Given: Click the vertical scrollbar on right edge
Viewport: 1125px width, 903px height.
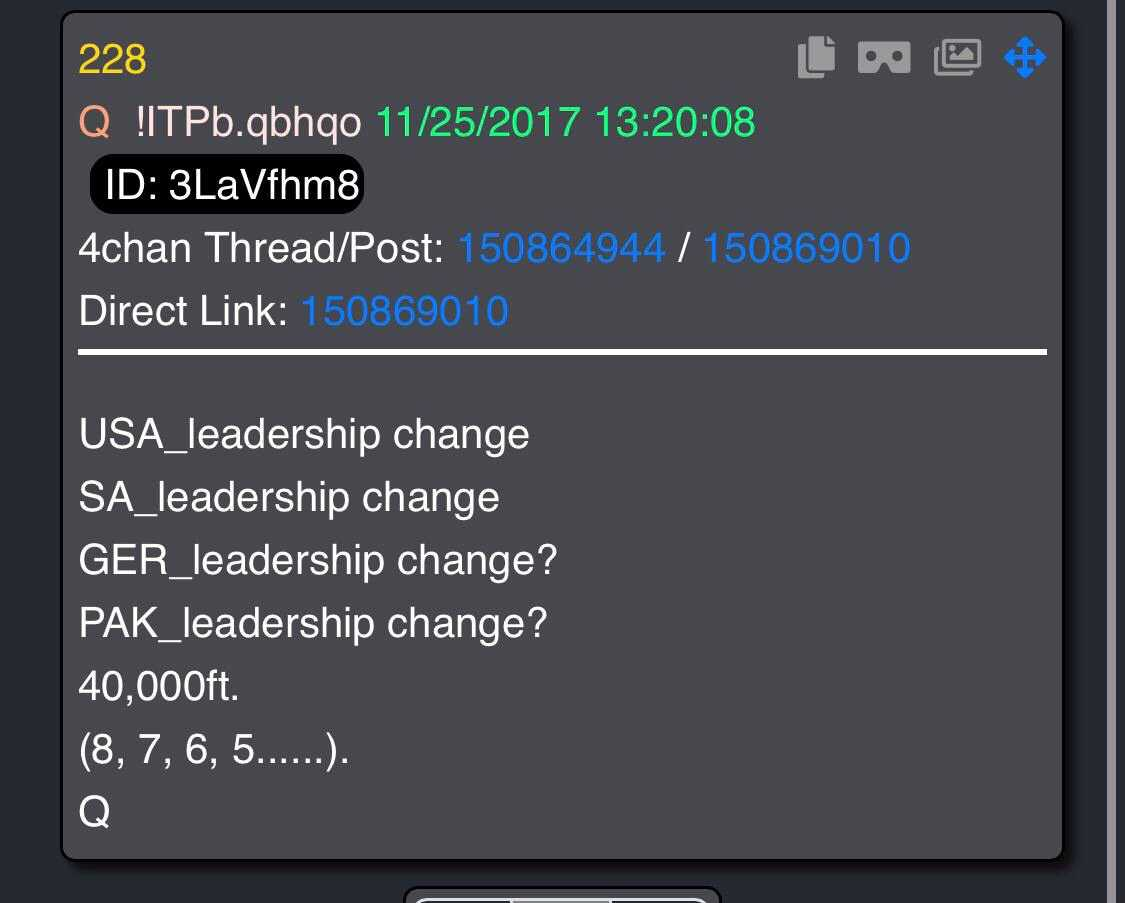Looking at the screenshot, I should (1114, 451).
